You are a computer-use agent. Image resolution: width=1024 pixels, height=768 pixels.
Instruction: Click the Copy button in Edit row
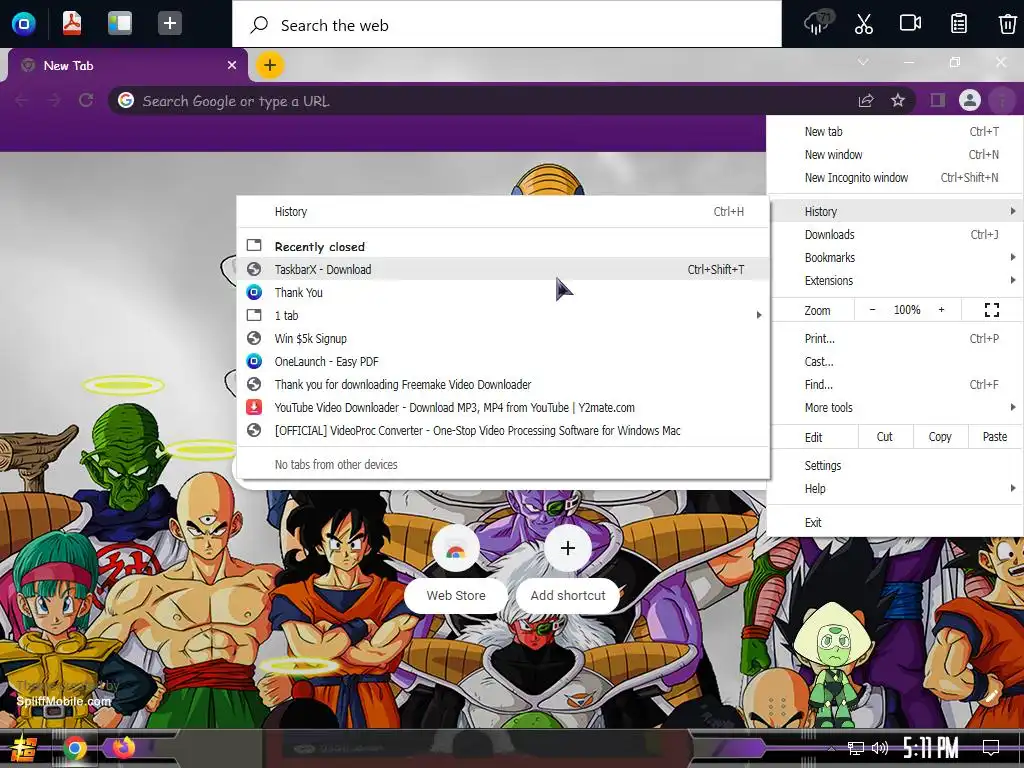tap(940, 437)
